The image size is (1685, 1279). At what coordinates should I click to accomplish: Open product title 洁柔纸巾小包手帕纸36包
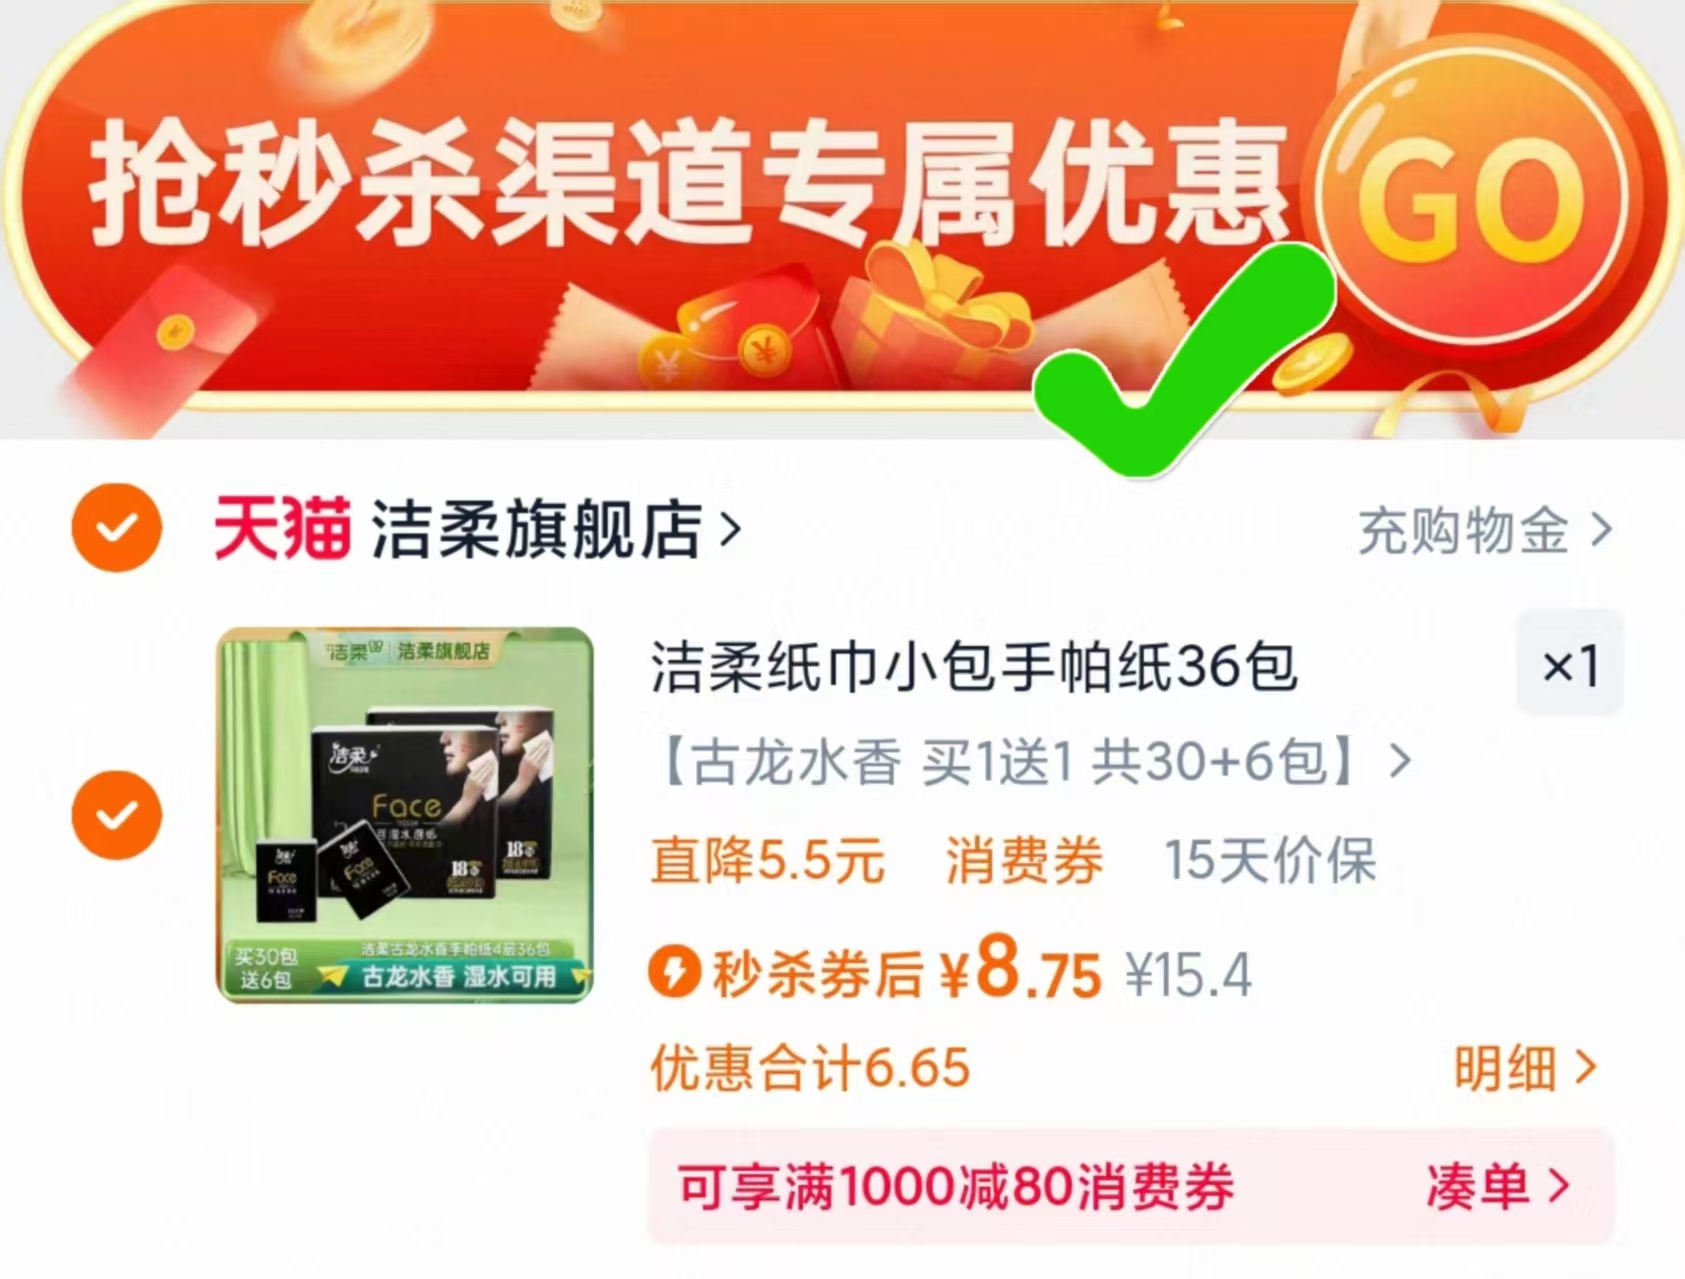point(974,667)
